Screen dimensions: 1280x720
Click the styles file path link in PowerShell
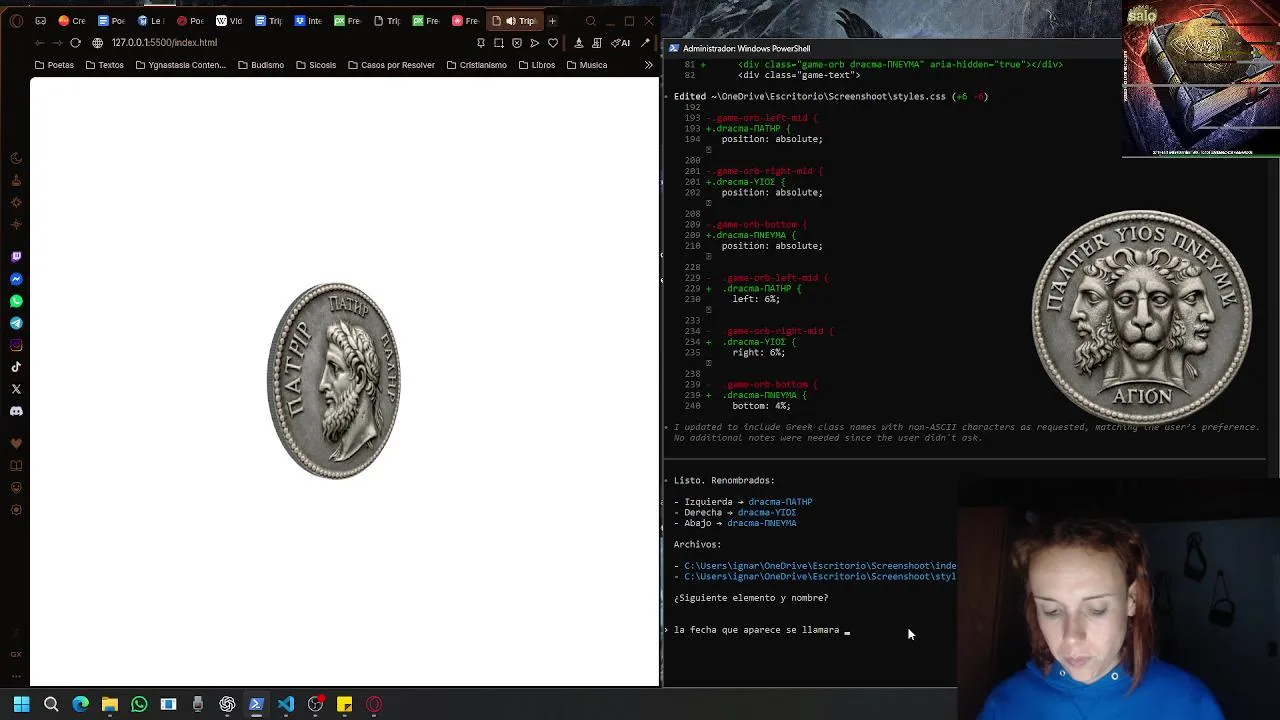[820, 577]
